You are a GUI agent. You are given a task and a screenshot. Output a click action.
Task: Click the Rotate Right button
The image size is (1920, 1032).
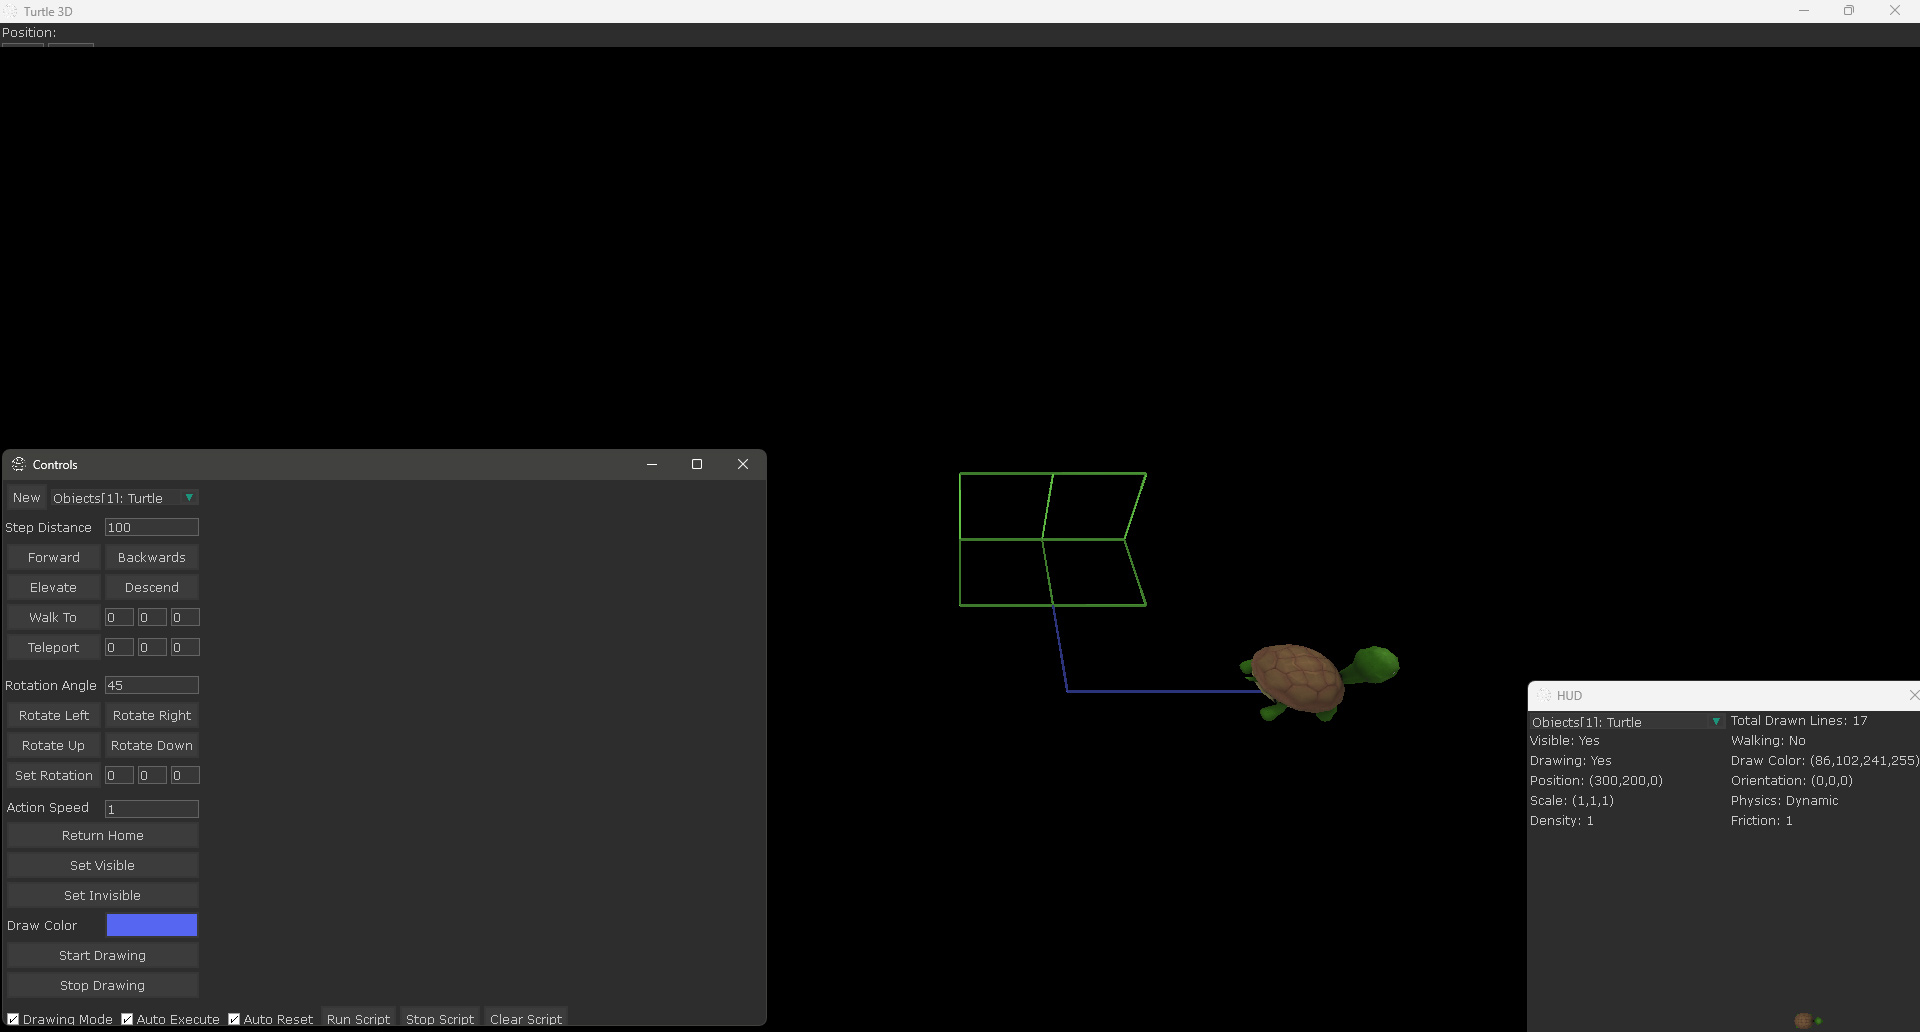pyautogui.click(x=152, y=716)
